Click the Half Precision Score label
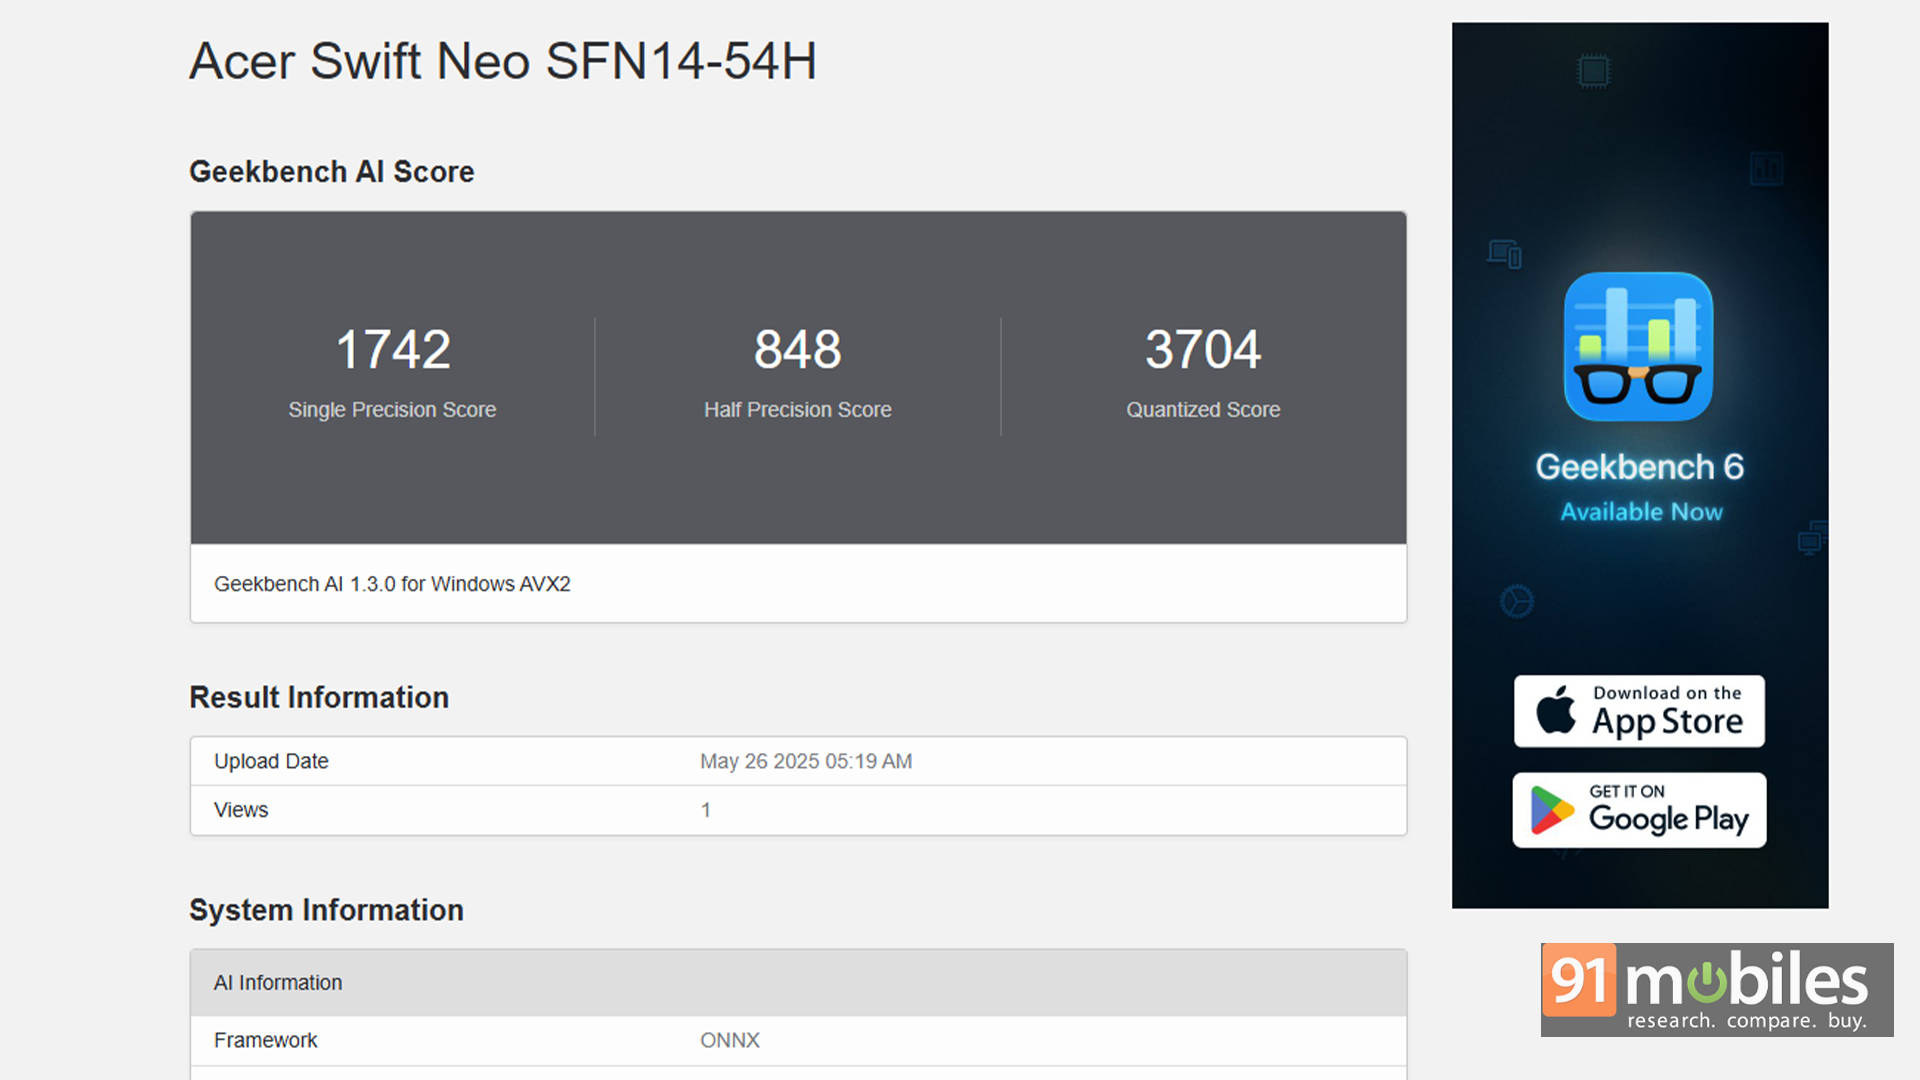The width and height of the screenshot is (1920, 1080). (798, 410)
